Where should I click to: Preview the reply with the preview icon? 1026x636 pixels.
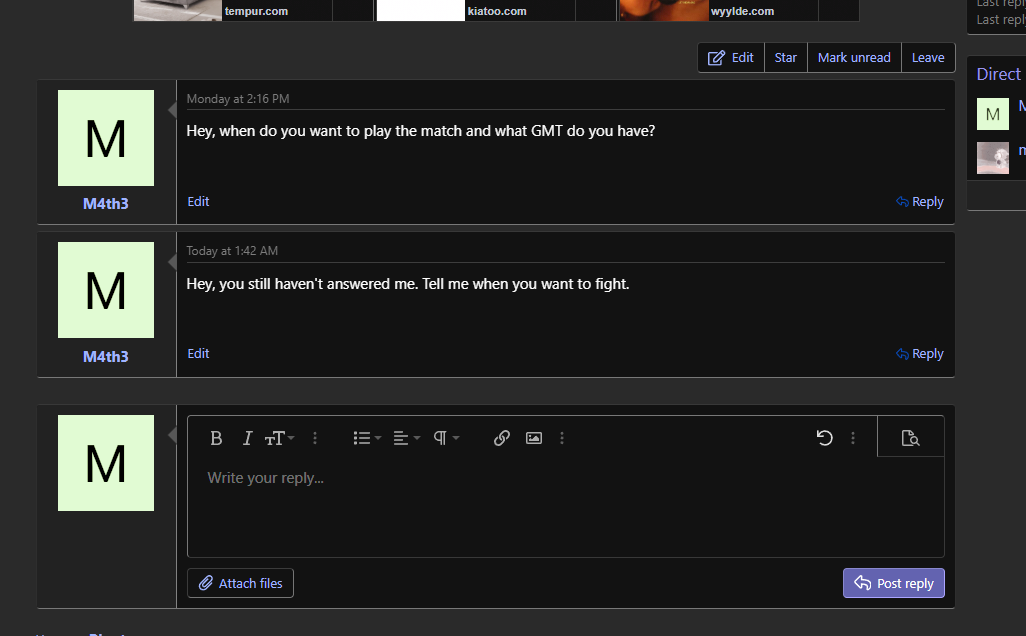tap(910, 438)
